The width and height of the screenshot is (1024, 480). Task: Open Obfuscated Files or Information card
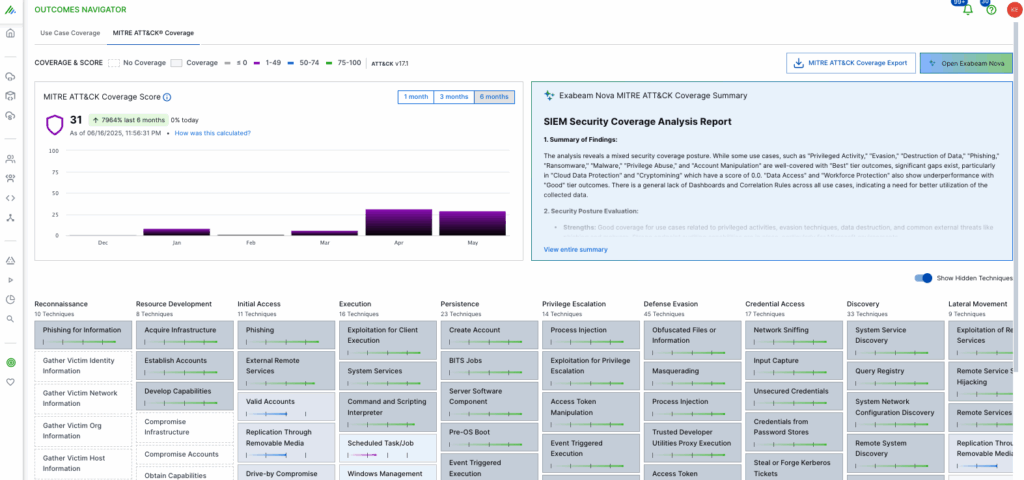point(692,340)
